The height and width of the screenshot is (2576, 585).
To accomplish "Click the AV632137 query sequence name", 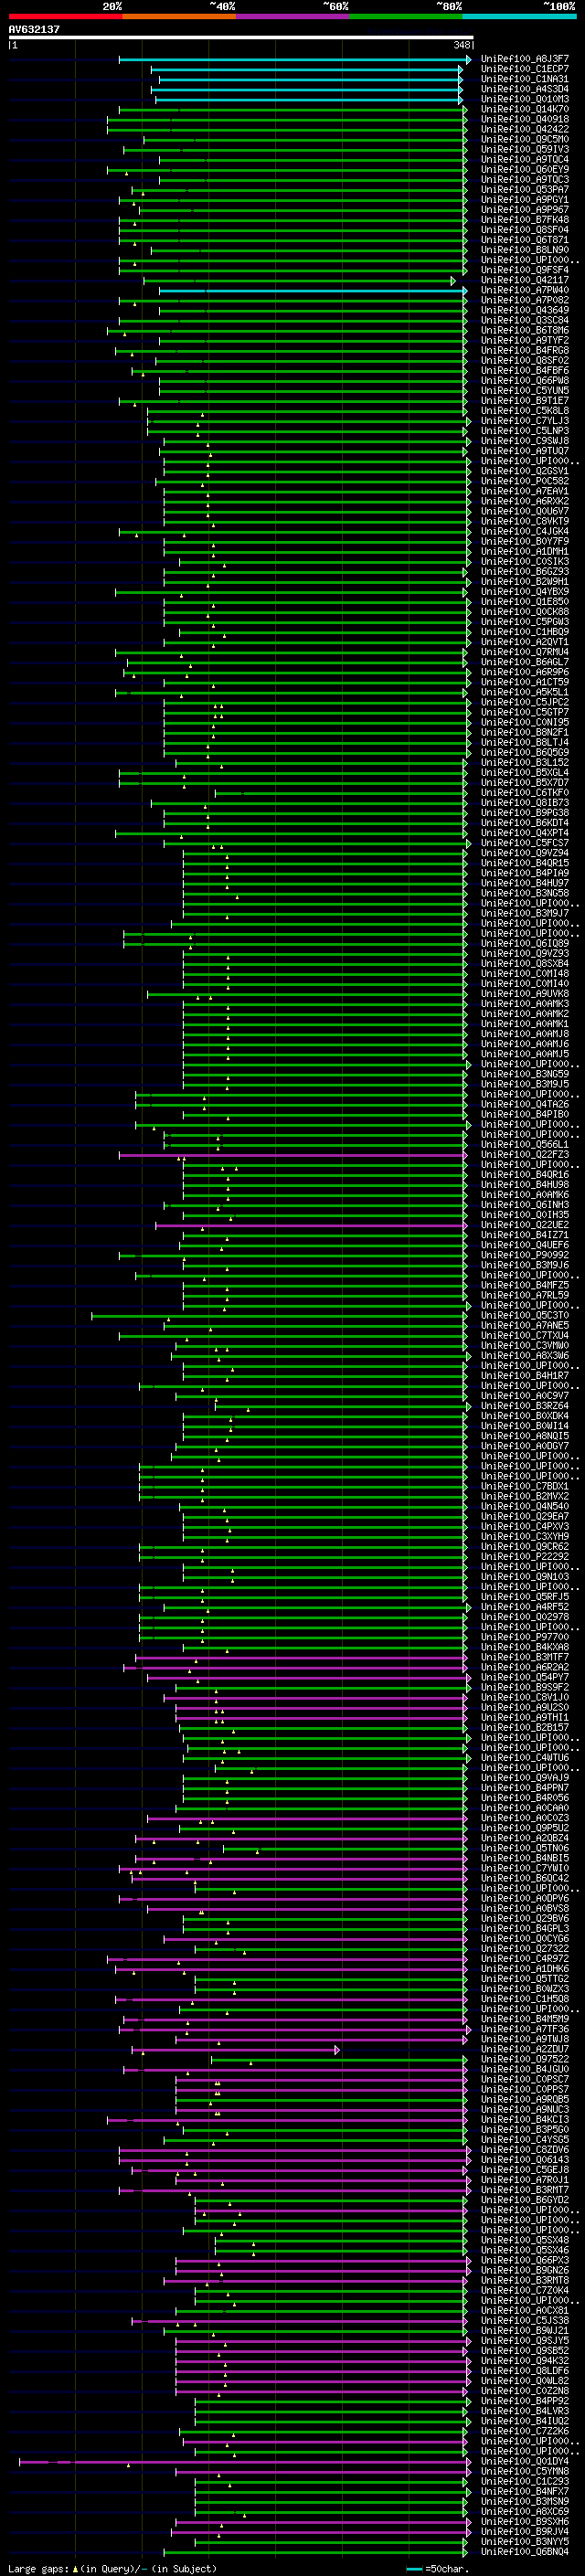I will [34, 30].
